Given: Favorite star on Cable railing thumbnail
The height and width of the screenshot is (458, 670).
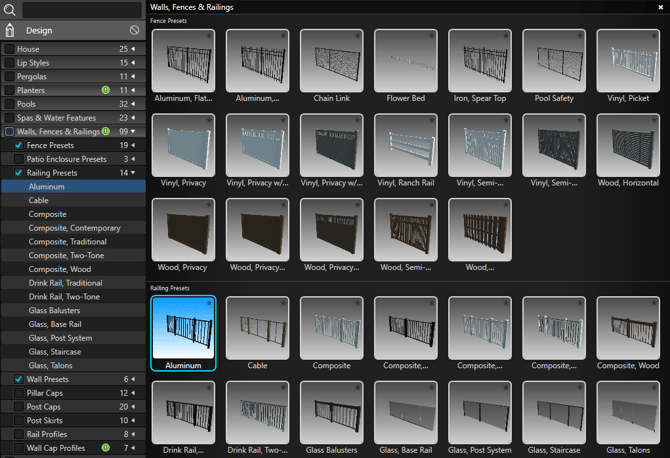Looking at the screenshot, I should (x=283, y=303).
